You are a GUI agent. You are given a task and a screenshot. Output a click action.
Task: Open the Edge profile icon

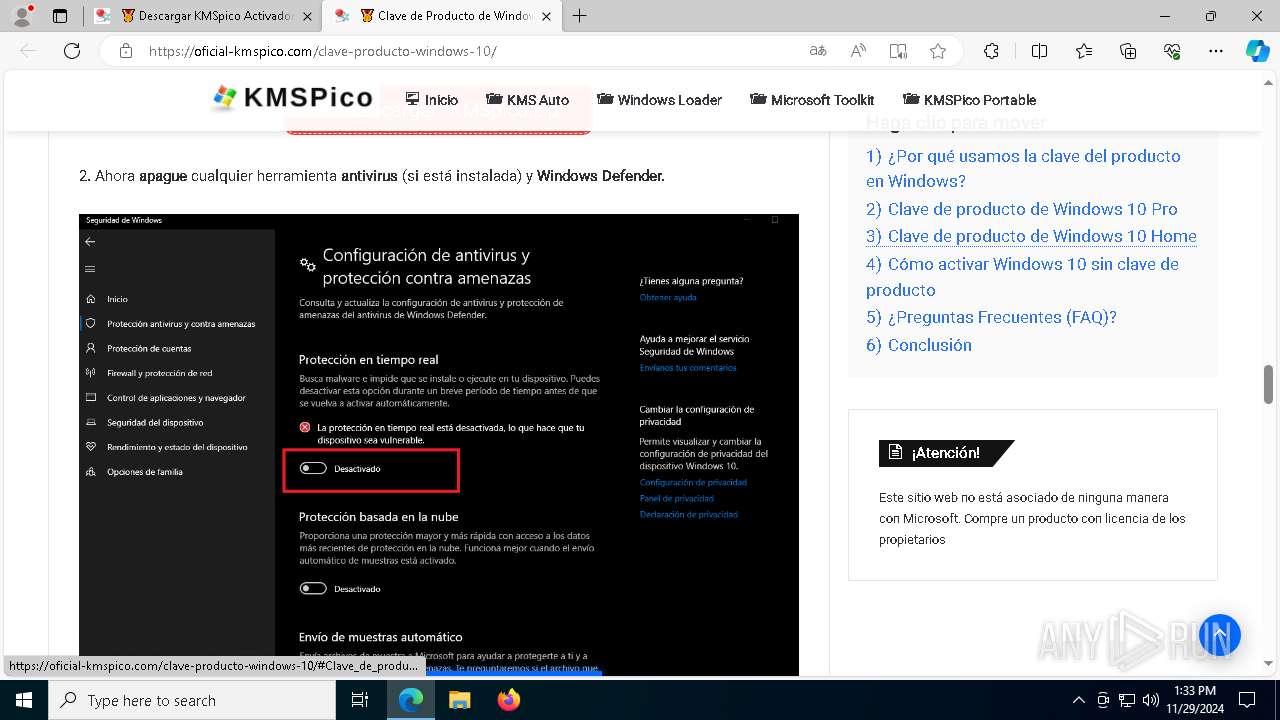point(22,16)
